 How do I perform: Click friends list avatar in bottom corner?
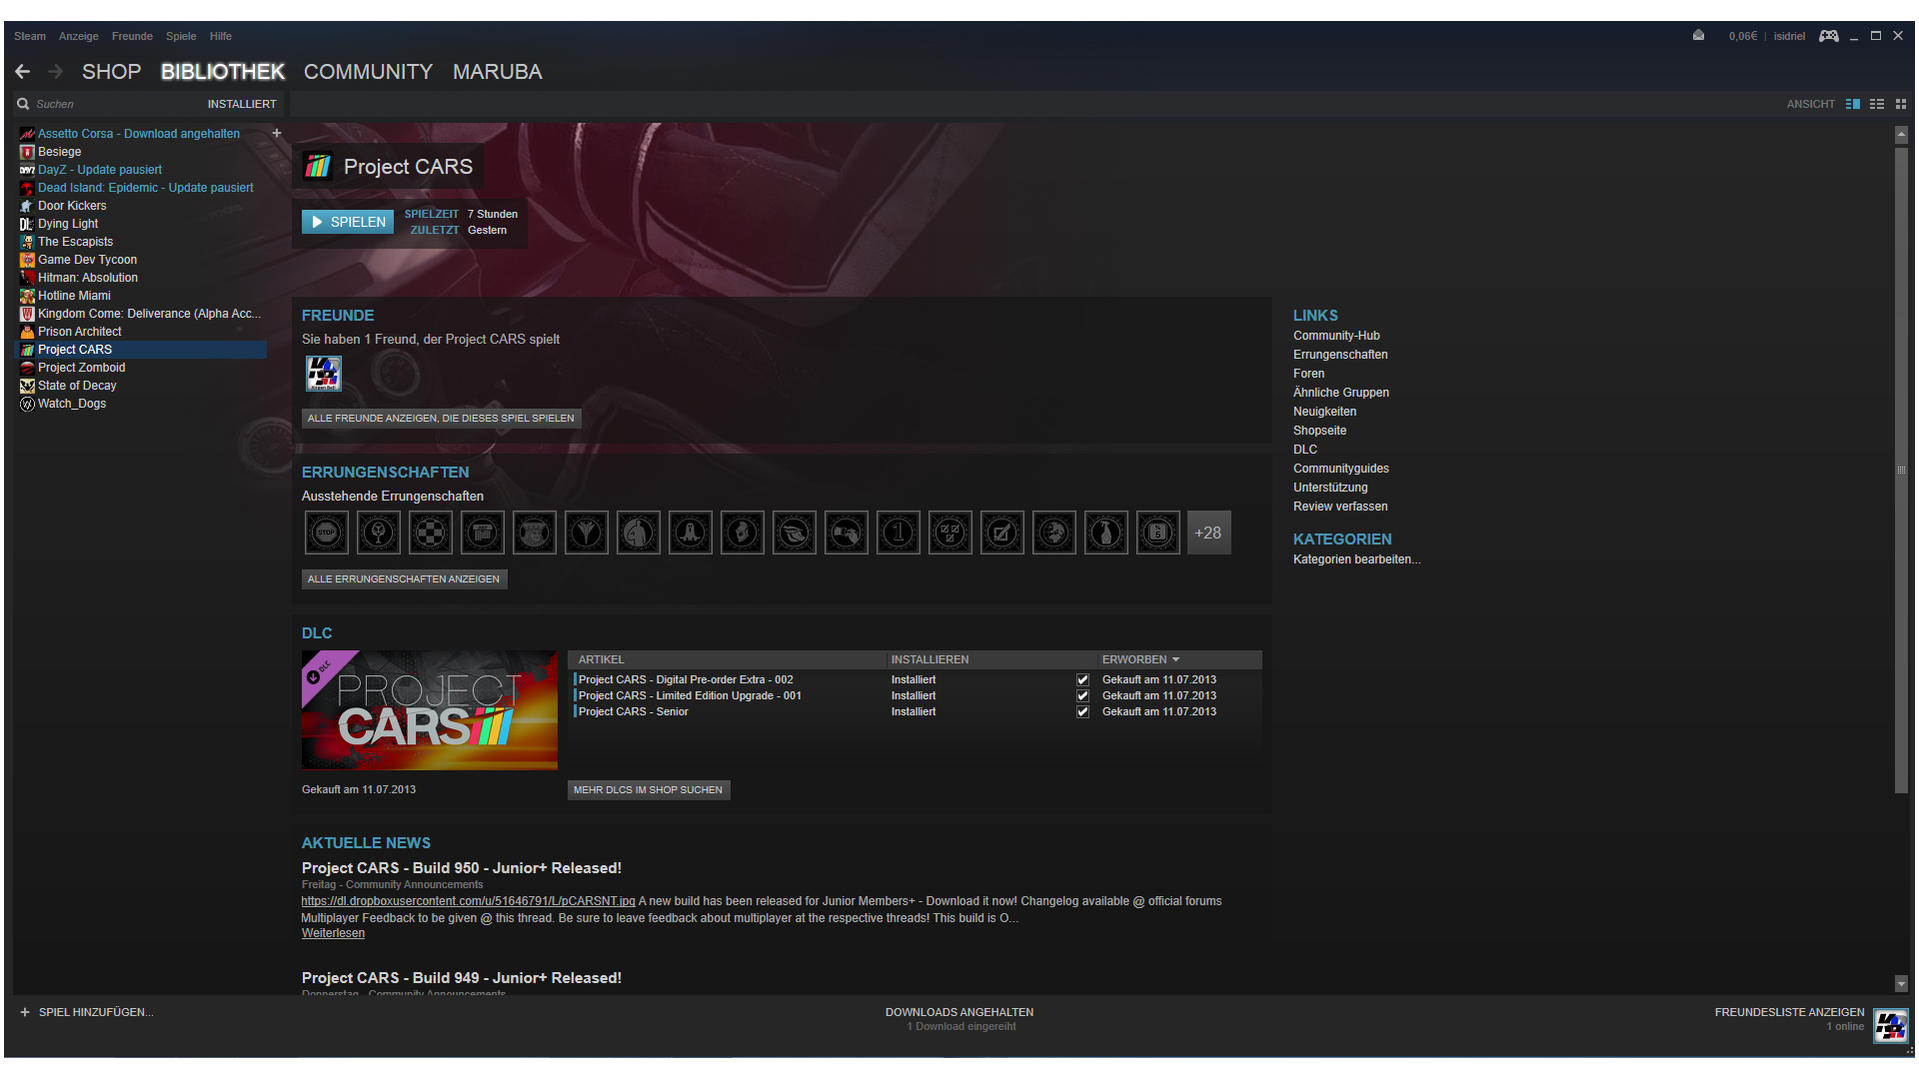tap(1891, 1026)
